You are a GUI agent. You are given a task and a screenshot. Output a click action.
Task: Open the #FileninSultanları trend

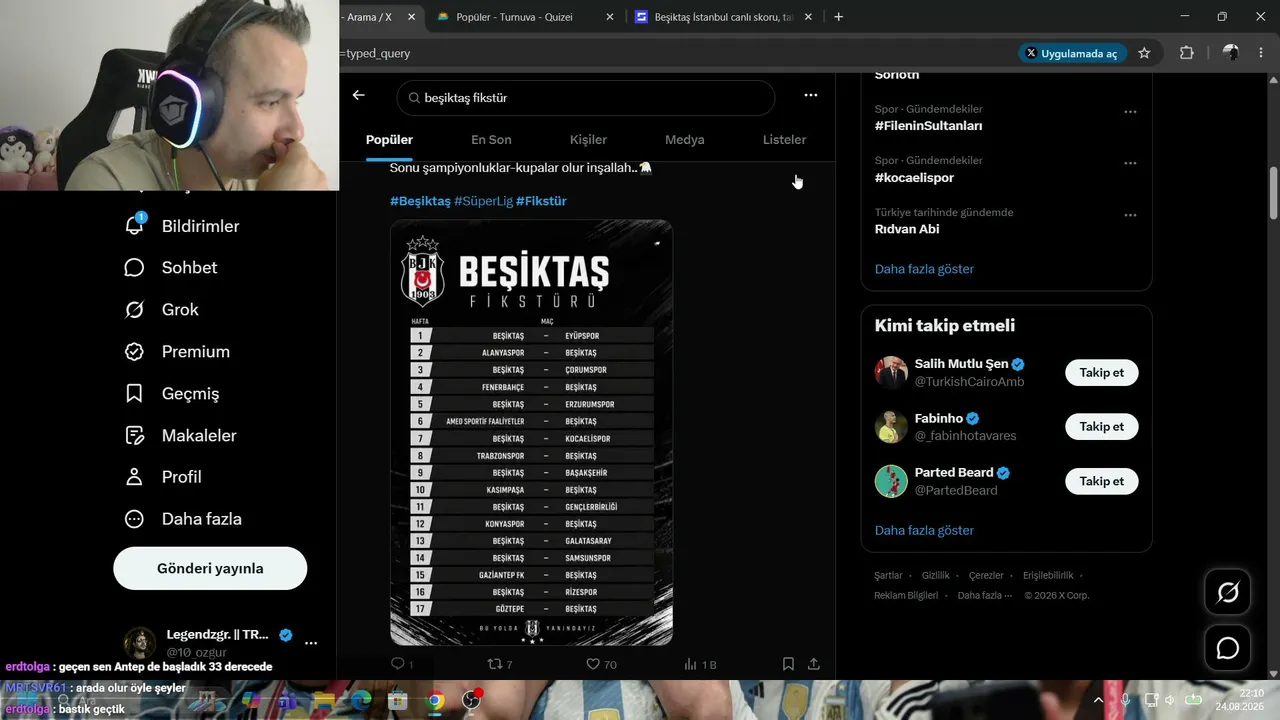tap(928, 126)
